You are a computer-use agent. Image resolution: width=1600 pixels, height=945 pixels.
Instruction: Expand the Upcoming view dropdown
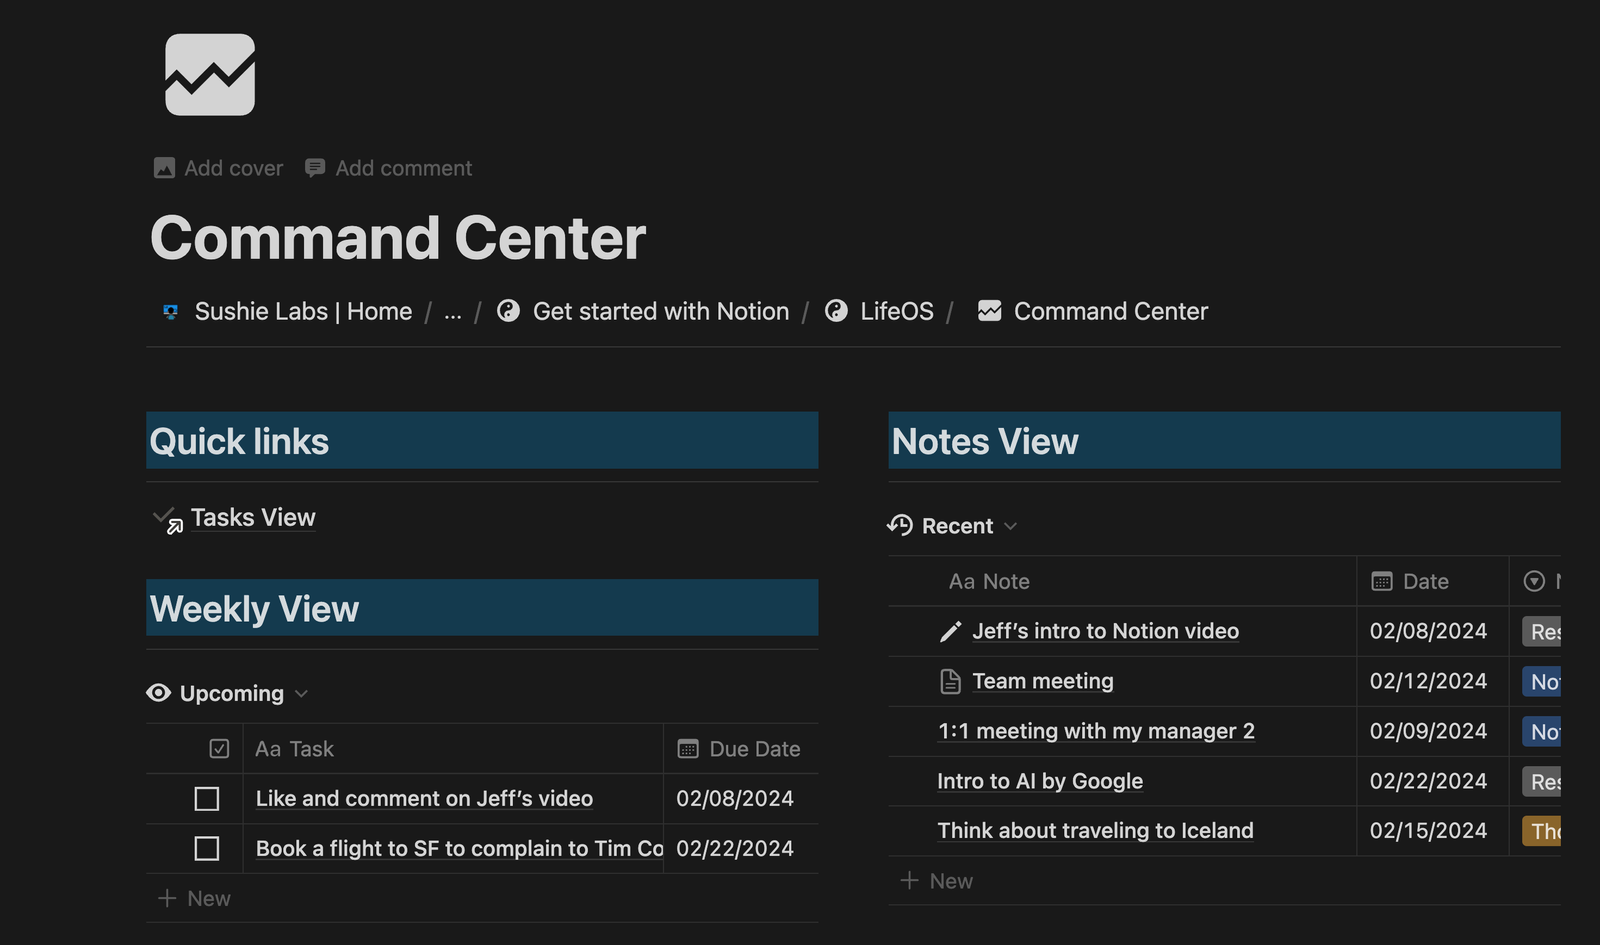[300, 693]
